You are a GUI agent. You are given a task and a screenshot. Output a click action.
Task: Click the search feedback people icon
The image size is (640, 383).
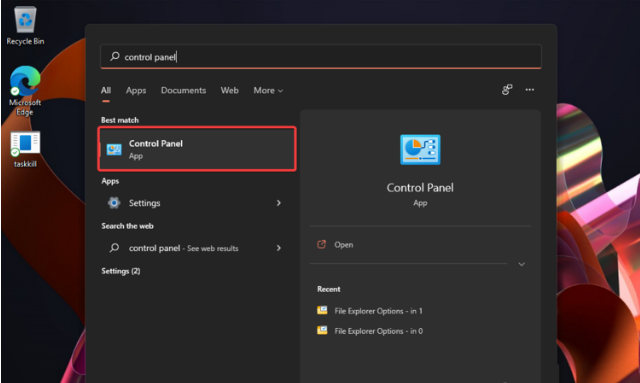[x=507, y=90]
